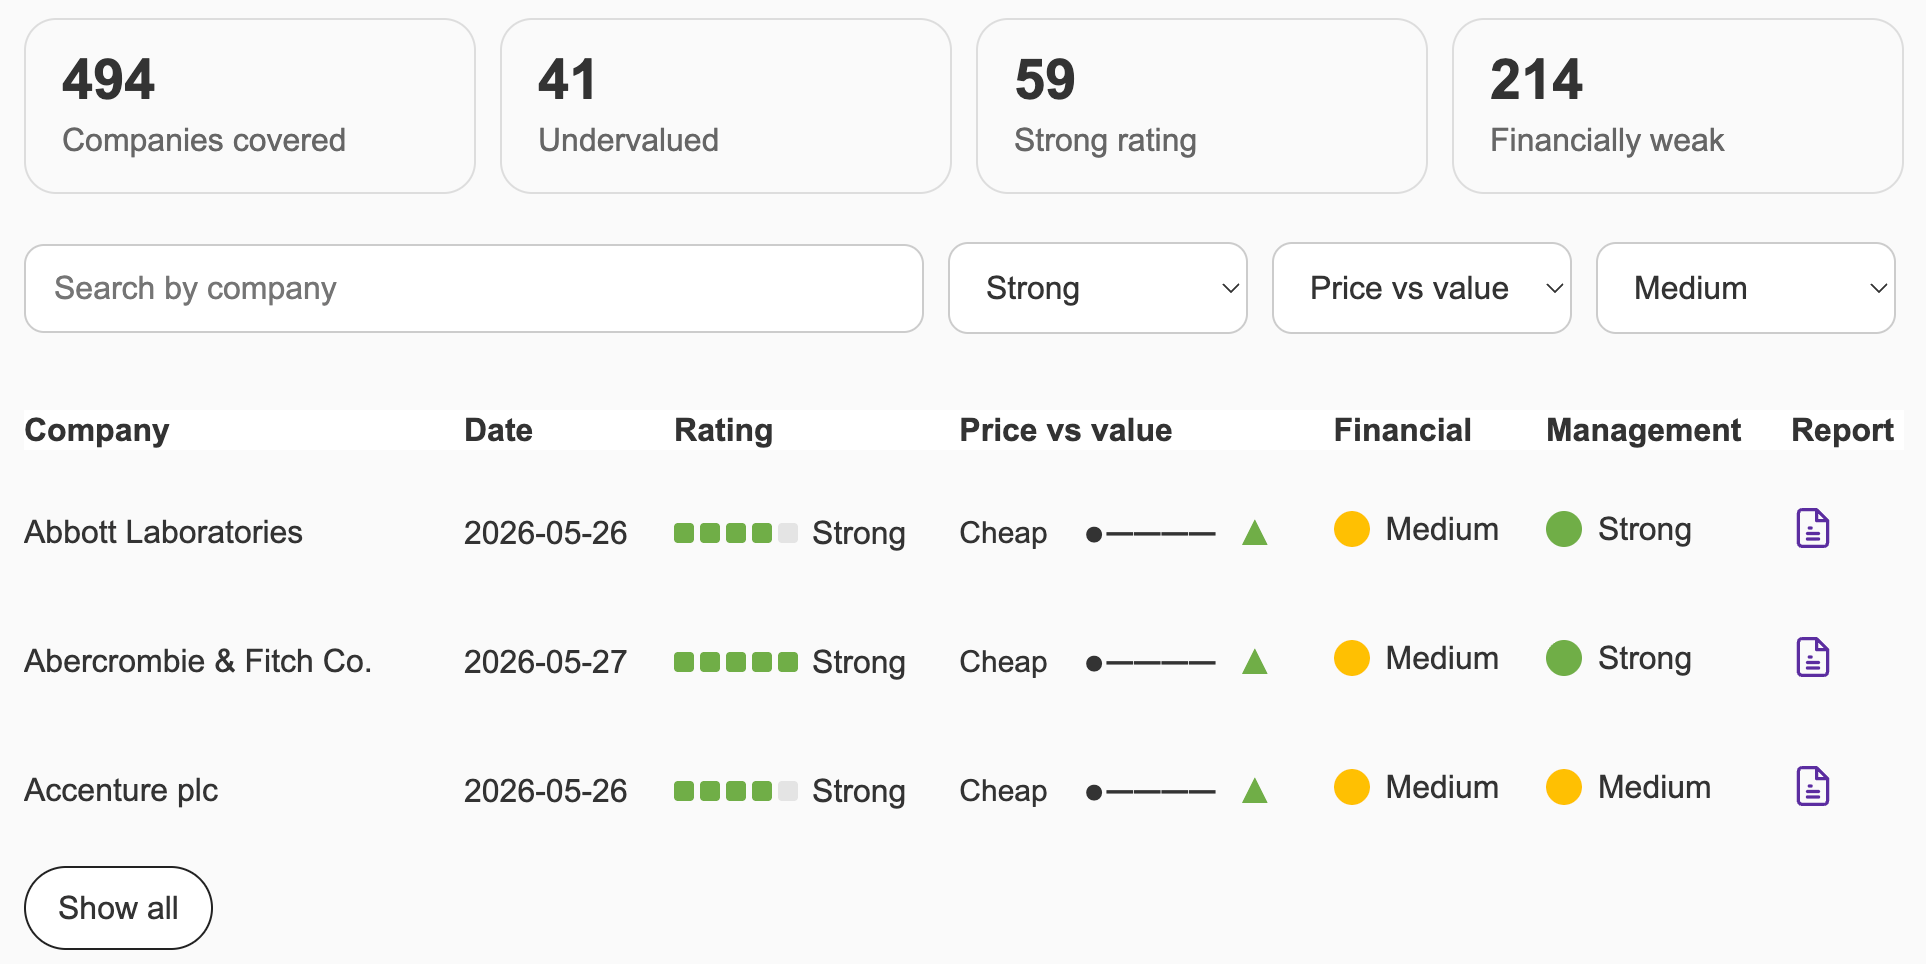This screenshot has height=964, width=1926.
Task: Click Abercrombie's green Management Strong indicator dot
Action: coord(1563,658)
